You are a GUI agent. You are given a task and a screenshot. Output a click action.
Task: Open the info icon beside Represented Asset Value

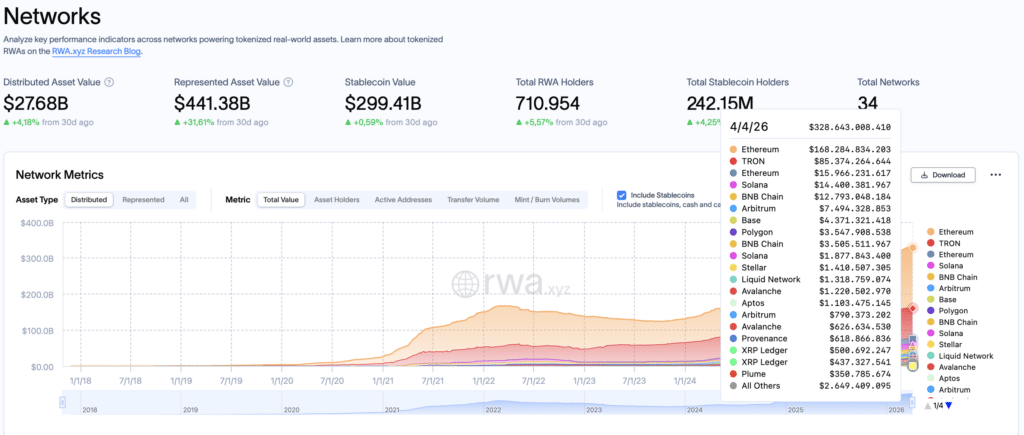point(288,82)
